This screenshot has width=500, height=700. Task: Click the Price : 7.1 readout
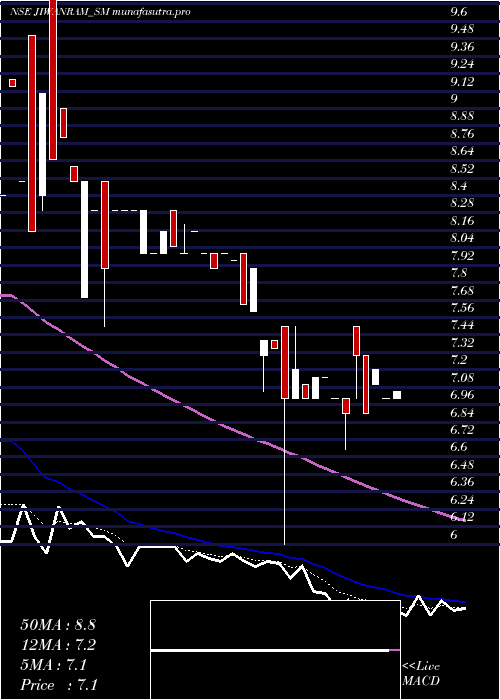[59, 685]
